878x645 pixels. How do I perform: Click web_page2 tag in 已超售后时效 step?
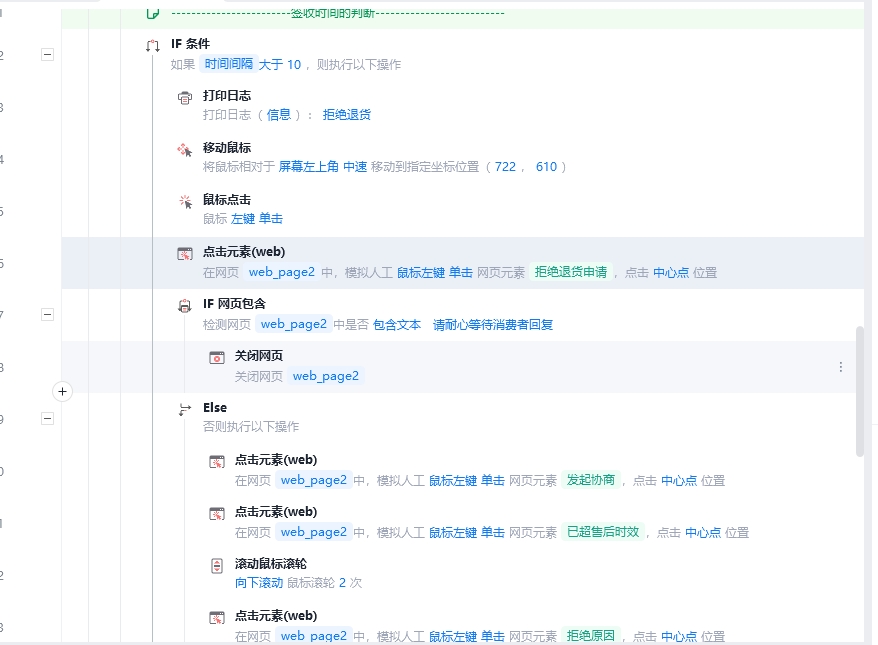[x=314, y=532]
